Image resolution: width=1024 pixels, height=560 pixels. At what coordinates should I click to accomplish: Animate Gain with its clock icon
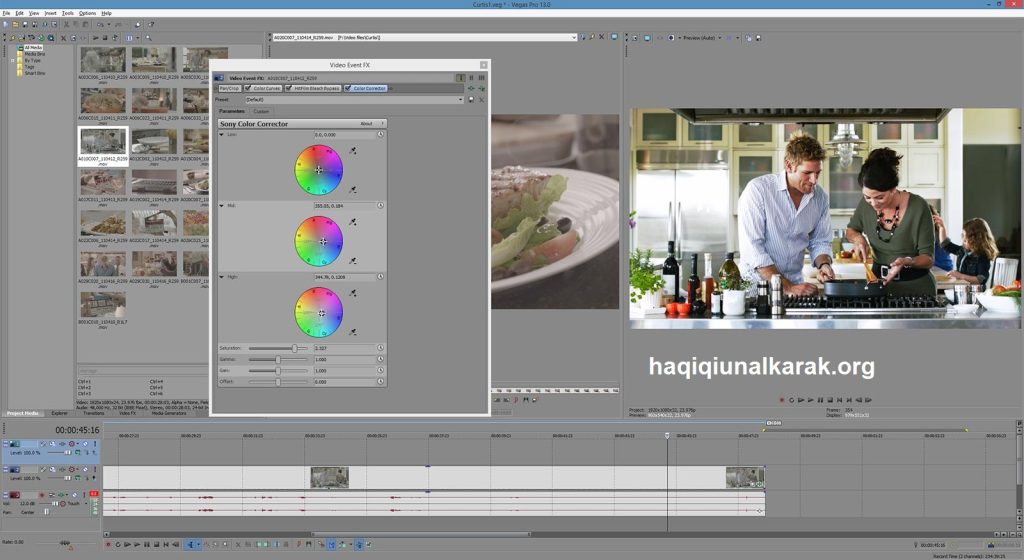380,370
